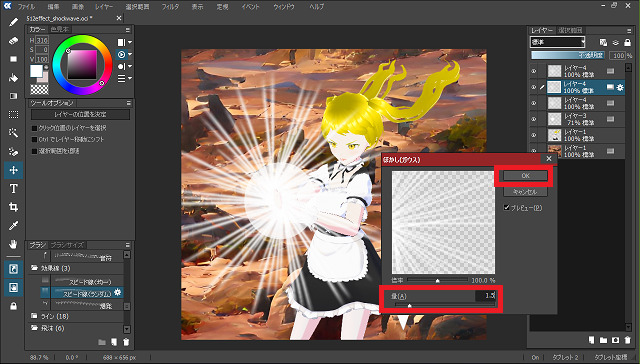Click the trash icon in the Layers panel
640x364 pixels.
(627, 340)
